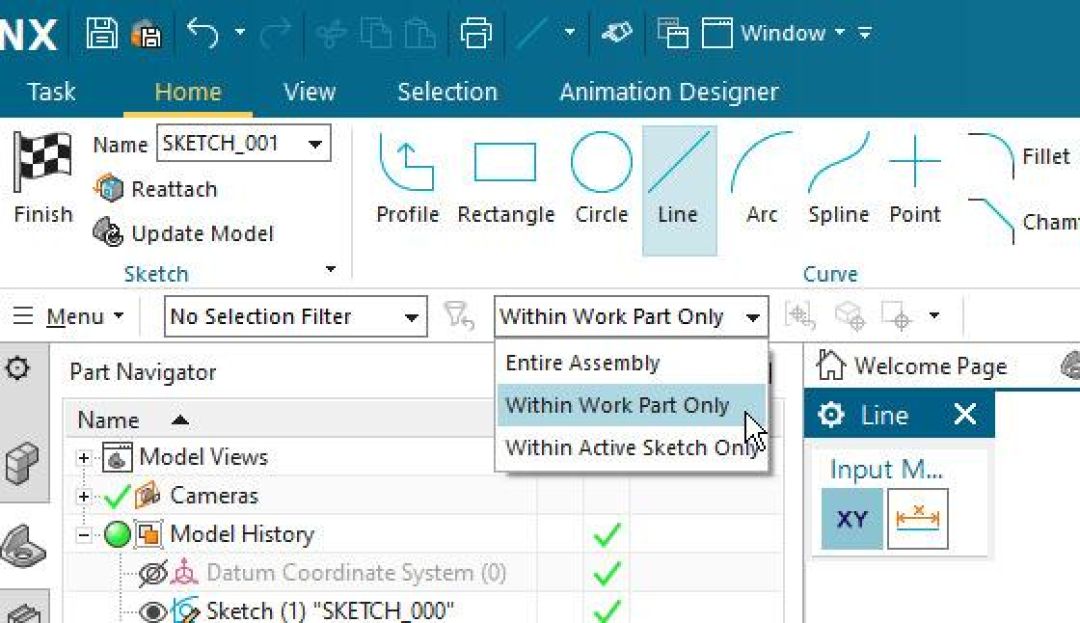Screen dimensions: 1080x623
Task: Open the Undo history dropdown arrow
Action: pos(240,32)
